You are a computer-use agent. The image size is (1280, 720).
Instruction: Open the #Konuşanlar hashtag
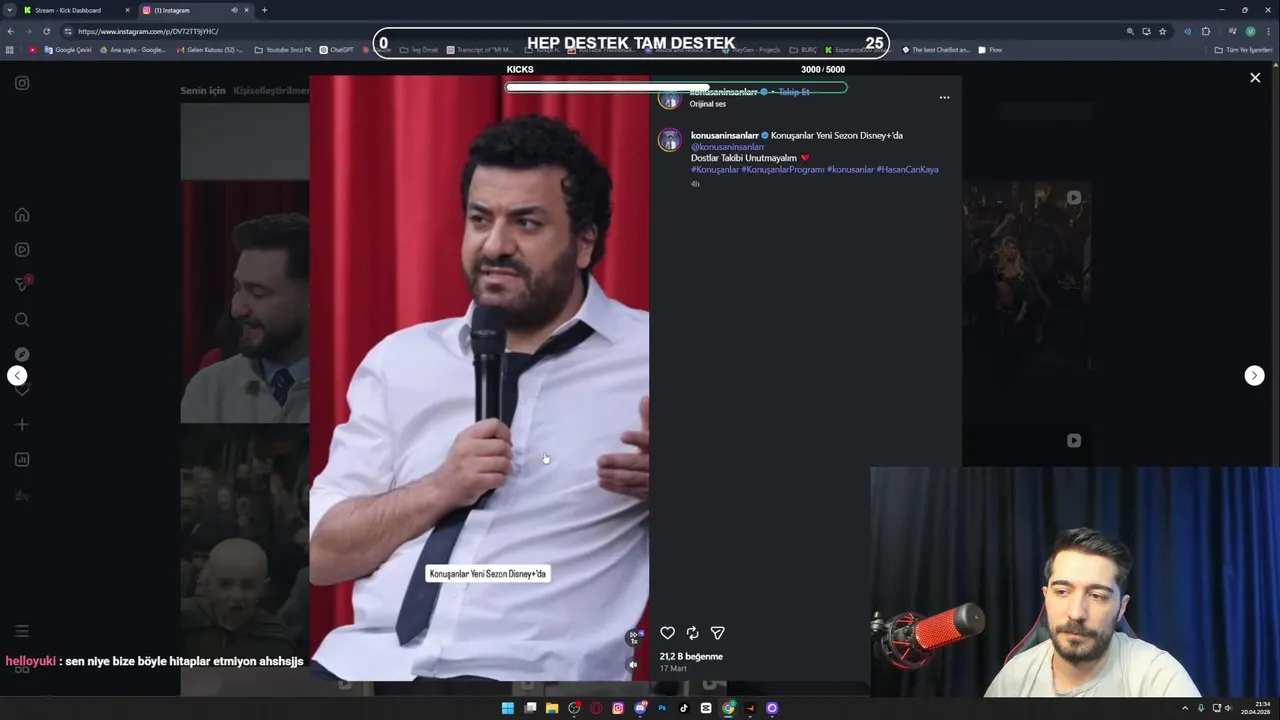(x=715, y=170)
